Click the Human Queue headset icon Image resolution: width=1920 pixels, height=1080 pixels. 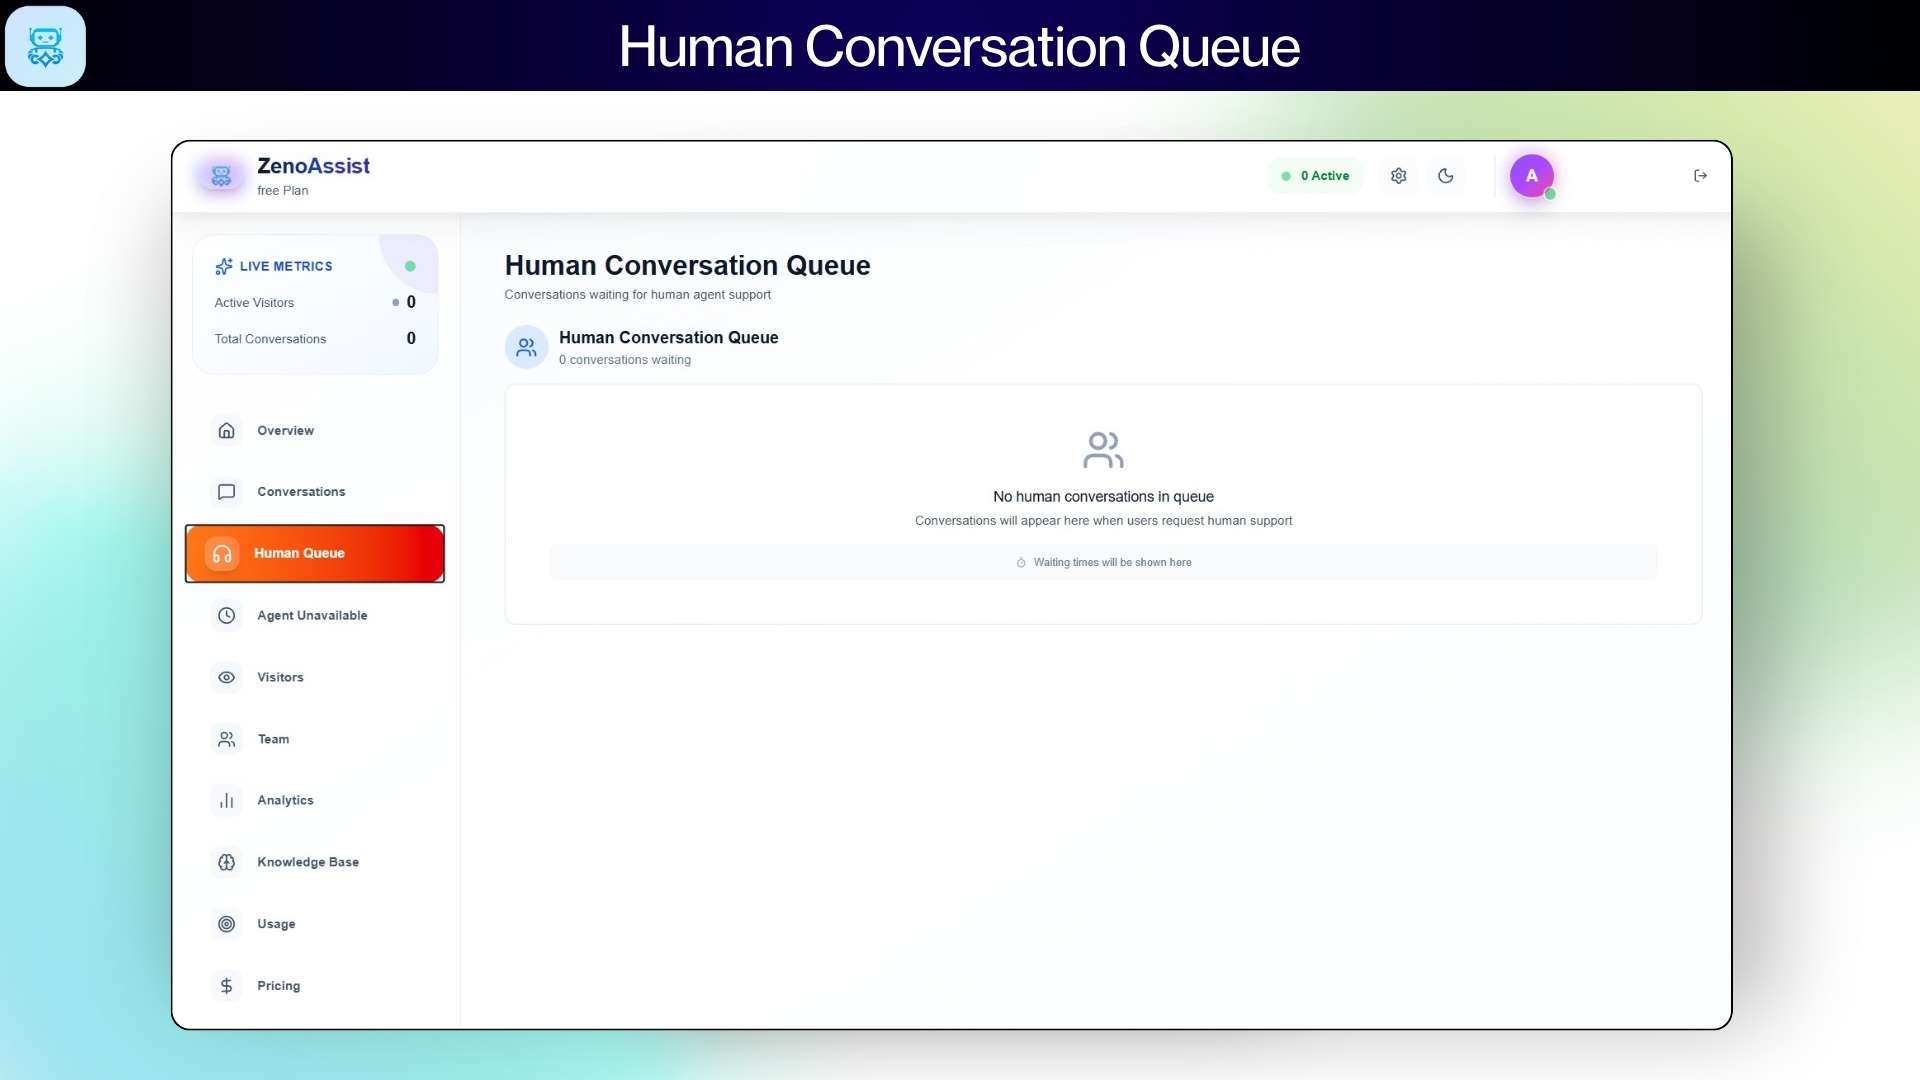coord(222,553)
